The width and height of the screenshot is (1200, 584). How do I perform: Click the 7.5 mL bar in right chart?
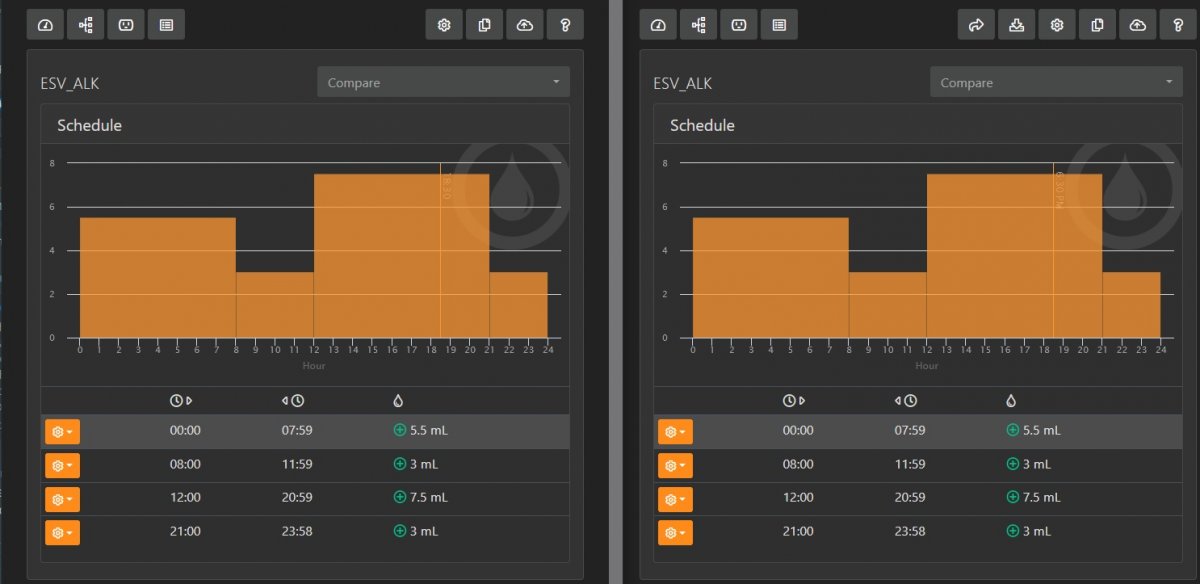(x=1014, y=256)
